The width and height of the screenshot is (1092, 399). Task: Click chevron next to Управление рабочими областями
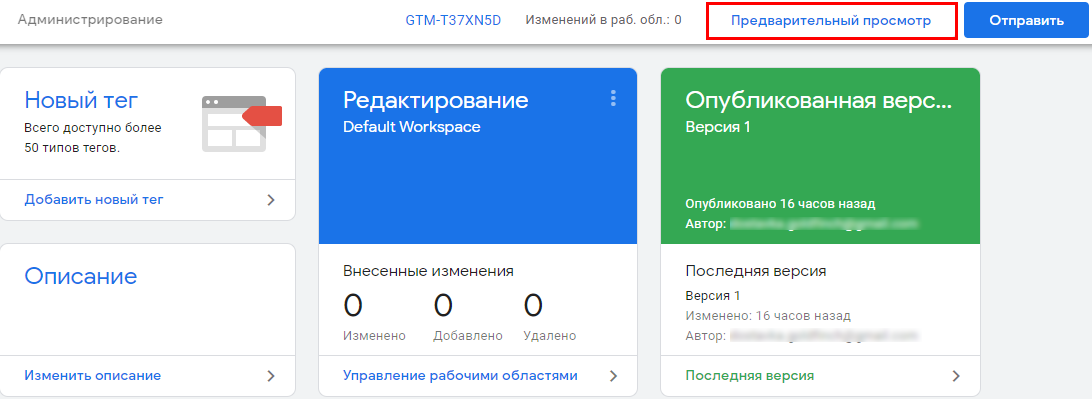click(x=614, y=376)
